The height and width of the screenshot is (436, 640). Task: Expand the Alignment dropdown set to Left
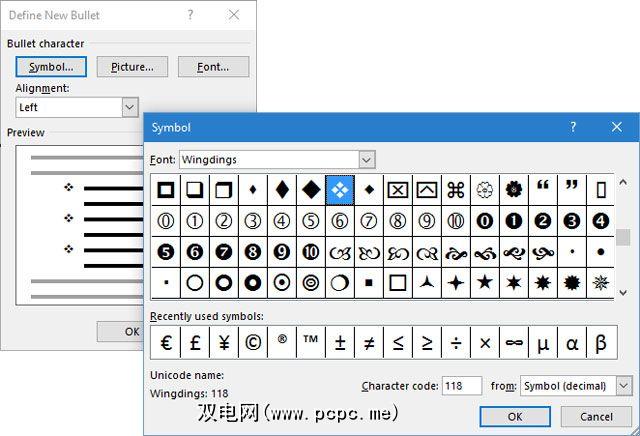tap(129, 107)
